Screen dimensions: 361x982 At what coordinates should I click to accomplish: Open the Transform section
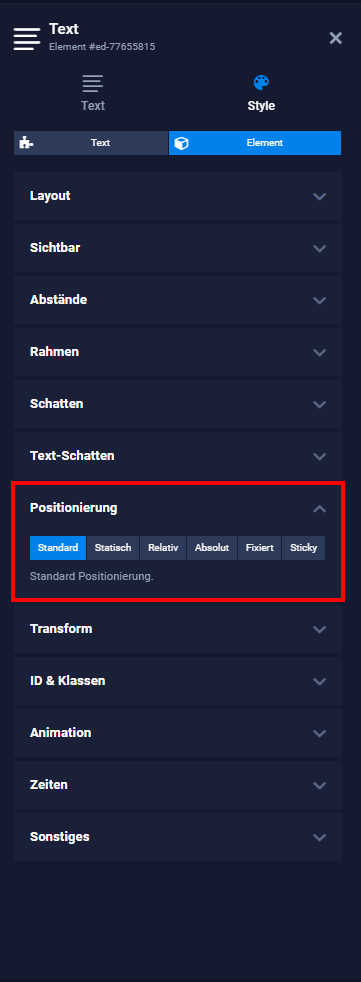pyautogui.click(x=178, y=629)
